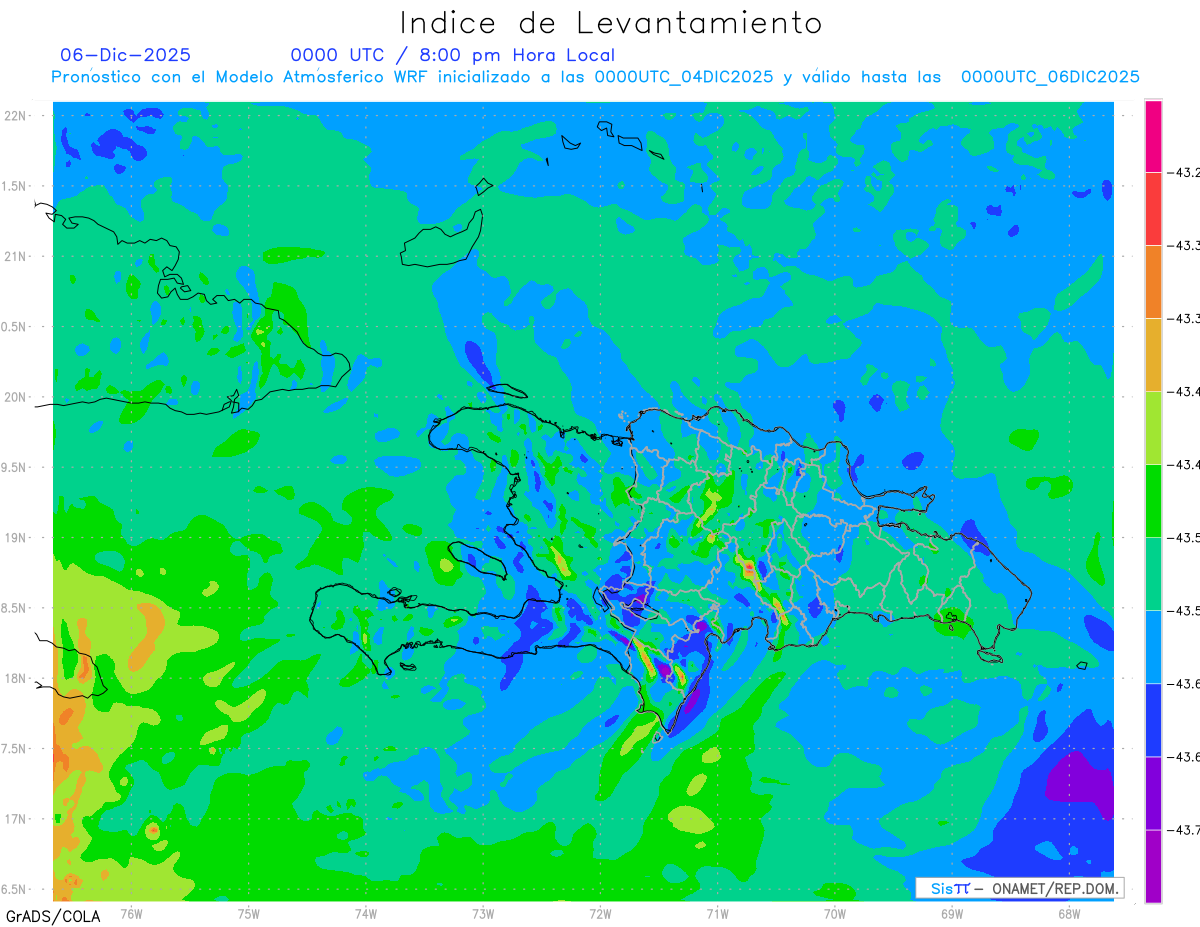This screenshot has height=927, width=1200.
Task: Pick the dark orange legend swatch
Action: (x=1153, y=282)
